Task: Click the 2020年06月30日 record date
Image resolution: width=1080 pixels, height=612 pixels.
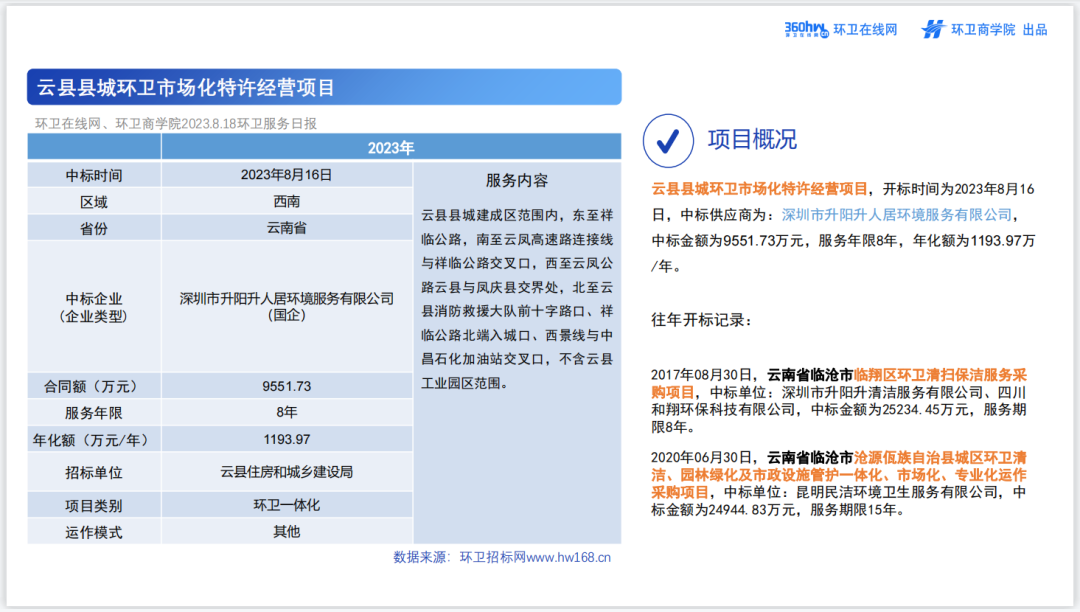Action: coord(700,457)
